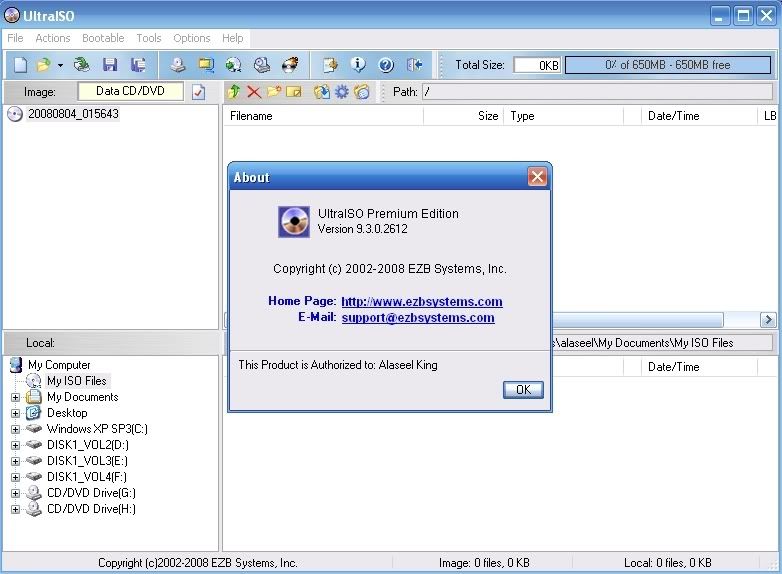
Task: Click the Filename column header
Action: click(x=323, y=116)
